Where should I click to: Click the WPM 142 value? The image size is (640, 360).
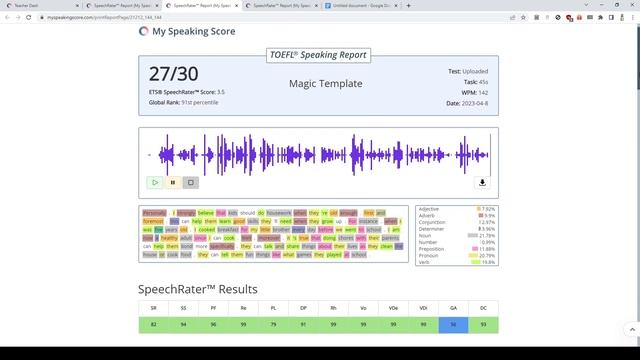pos(483,93)
